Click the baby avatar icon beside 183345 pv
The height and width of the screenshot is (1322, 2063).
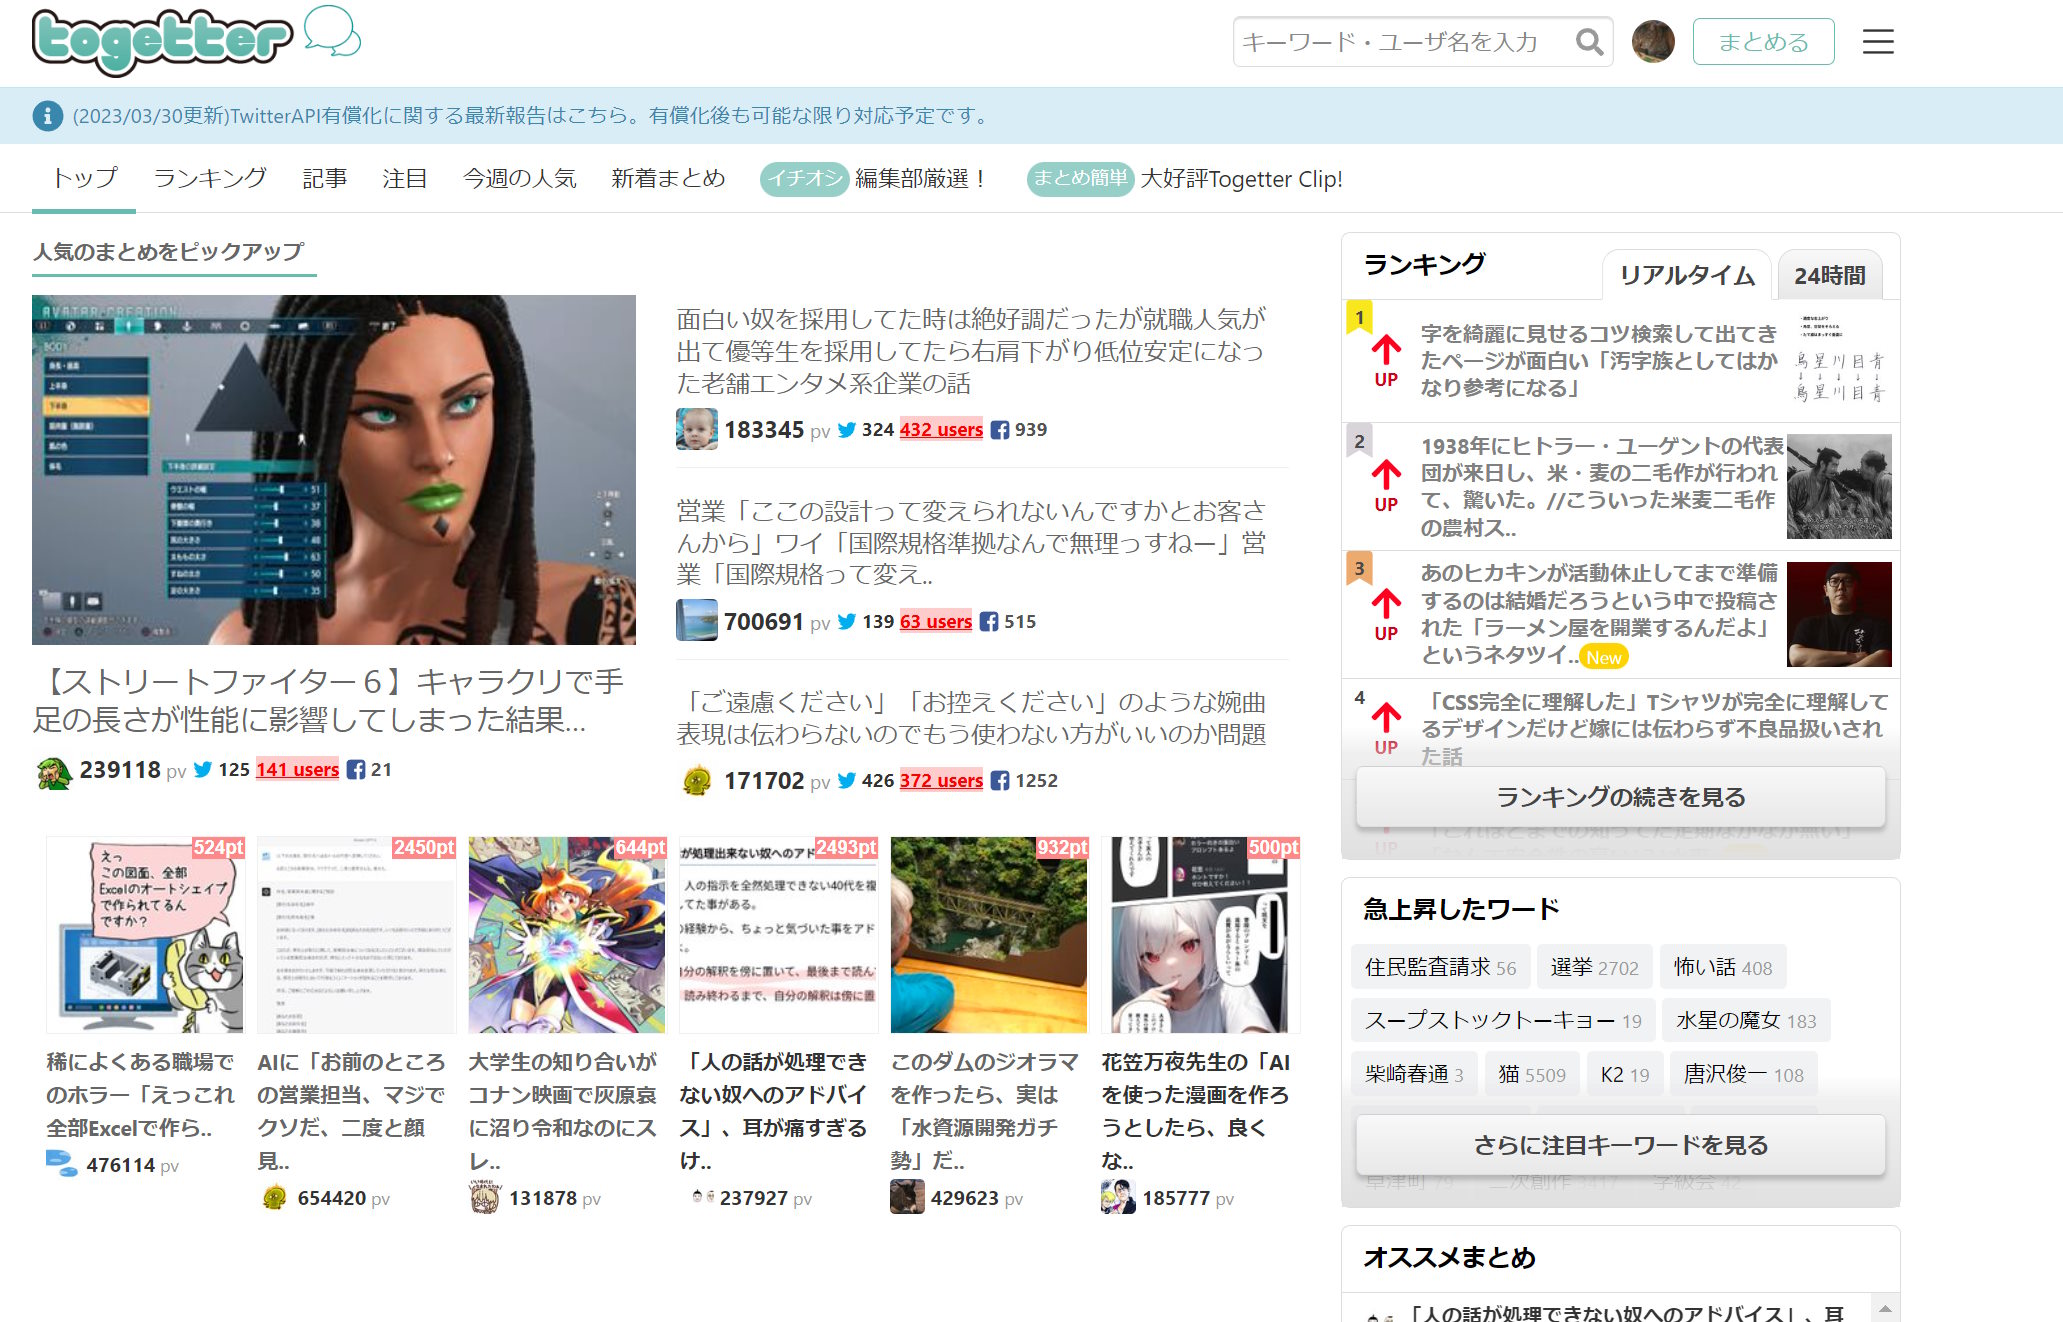coord(696,429)
